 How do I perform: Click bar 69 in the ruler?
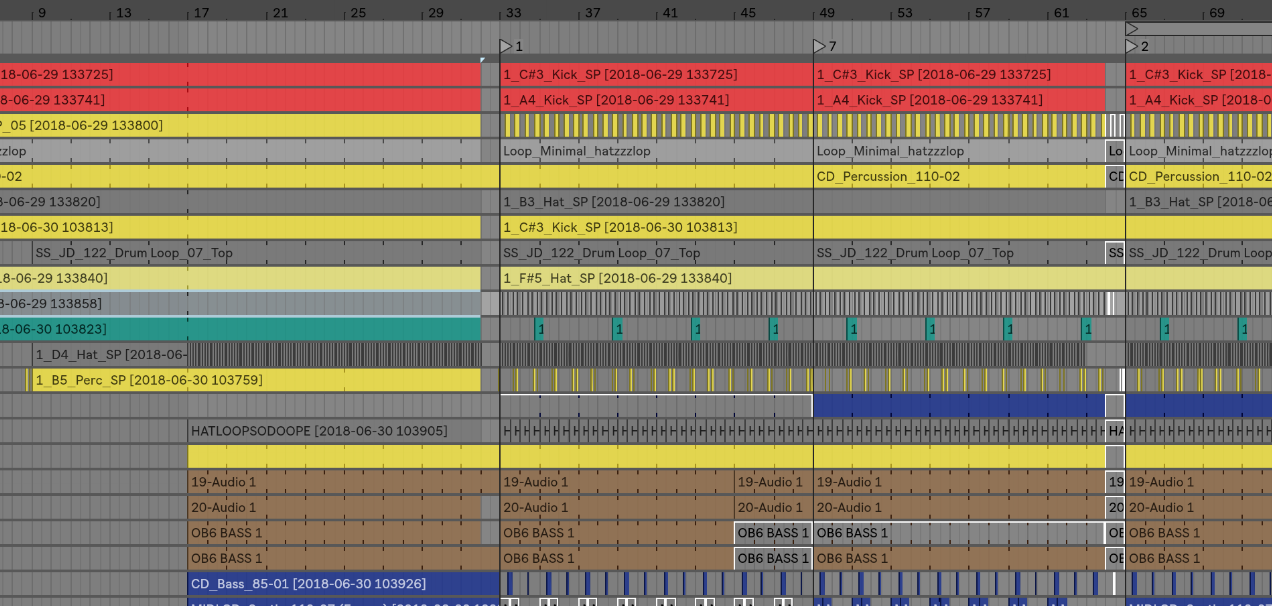1217,13
